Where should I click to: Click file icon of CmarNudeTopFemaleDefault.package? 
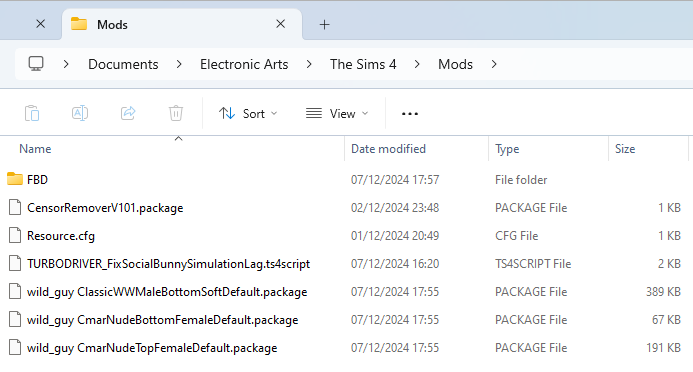click(15, 347)
